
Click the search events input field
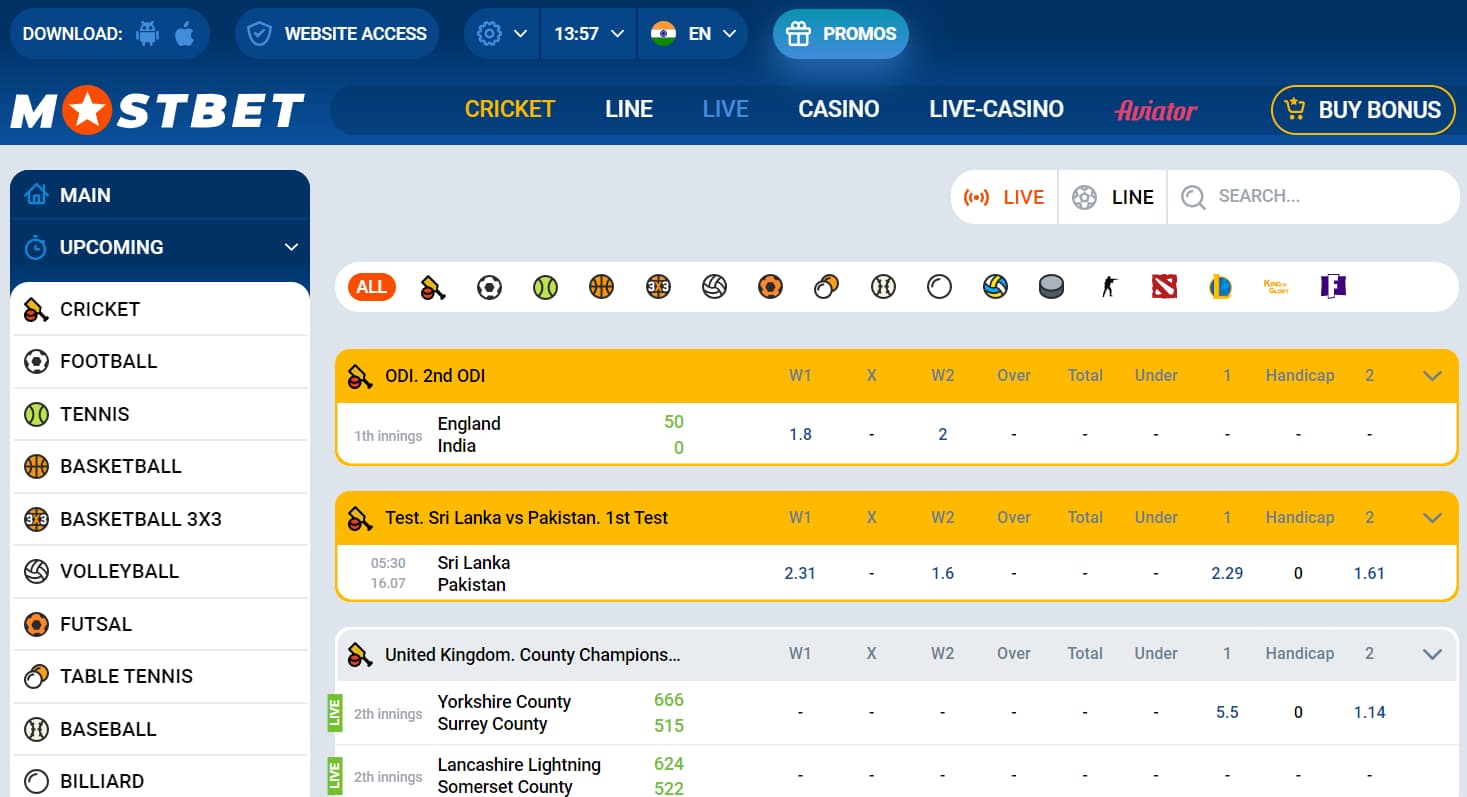pos(1313,197)
